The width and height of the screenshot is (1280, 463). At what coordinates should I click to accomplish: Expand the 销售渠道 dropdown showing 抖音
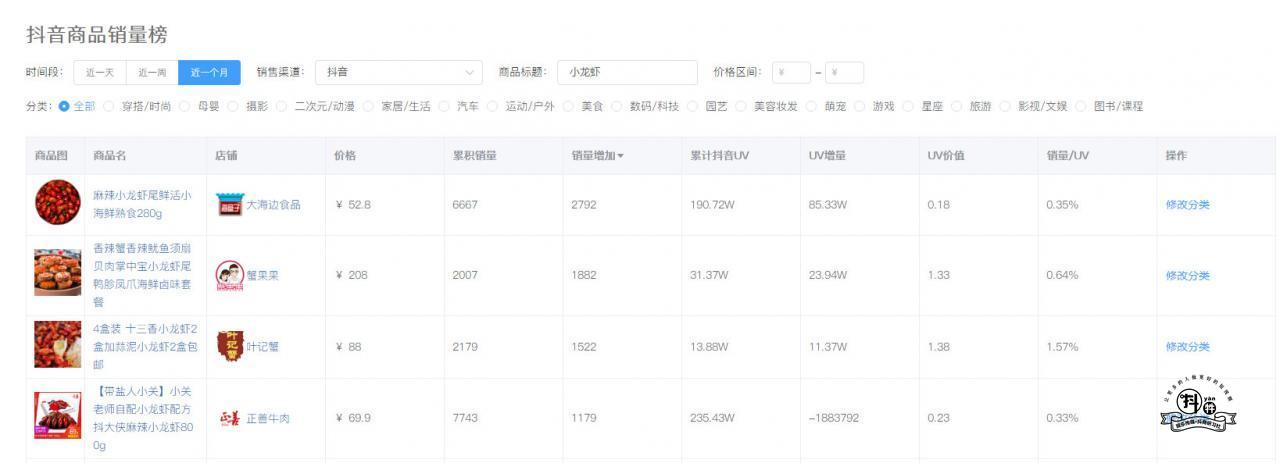click(x=399, y=73)
